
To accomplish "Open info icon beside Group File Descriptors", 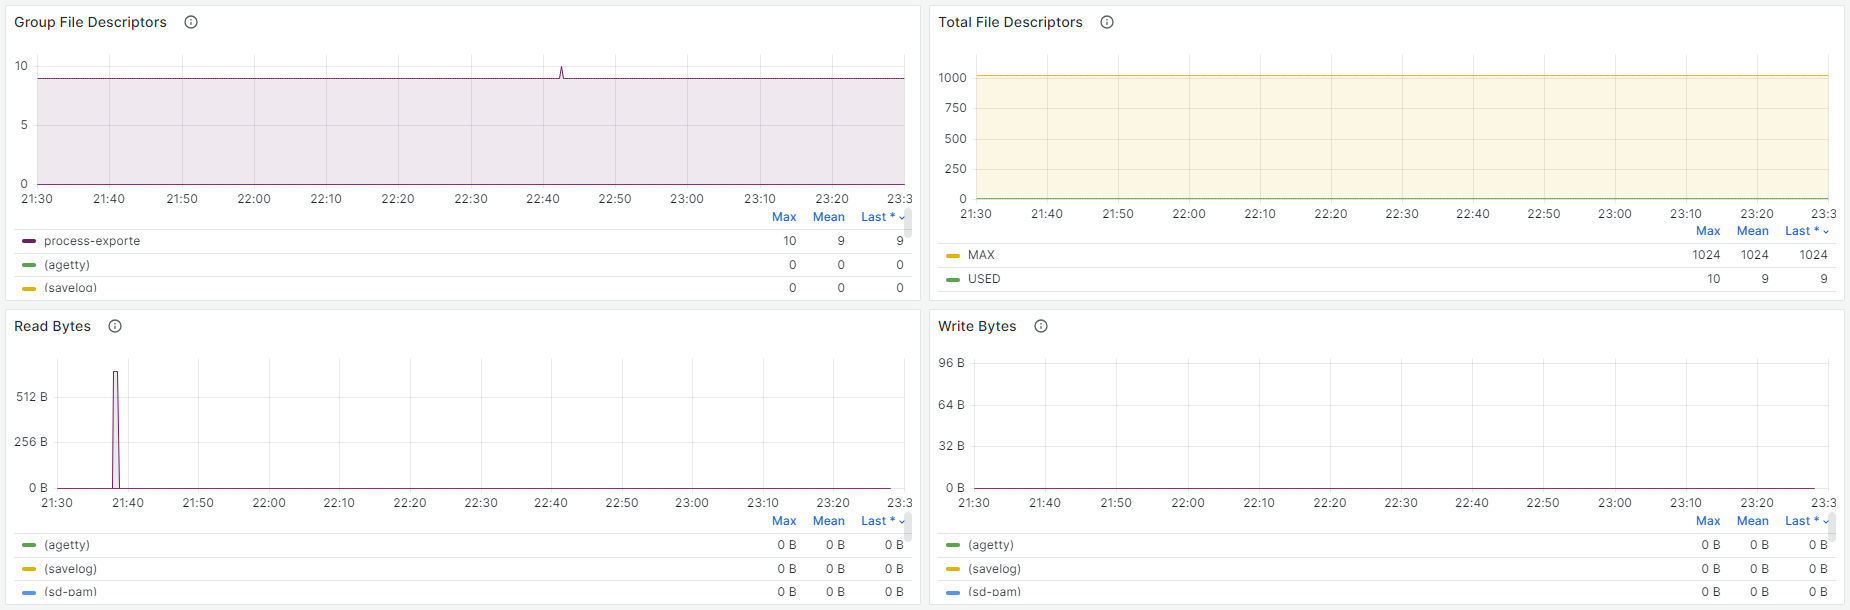I will (x=191, y=22).
